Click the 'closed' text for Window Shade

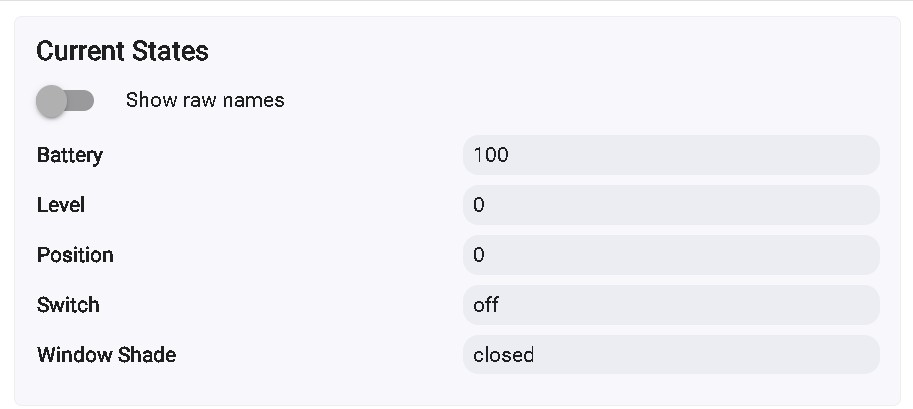pos(504,355)
